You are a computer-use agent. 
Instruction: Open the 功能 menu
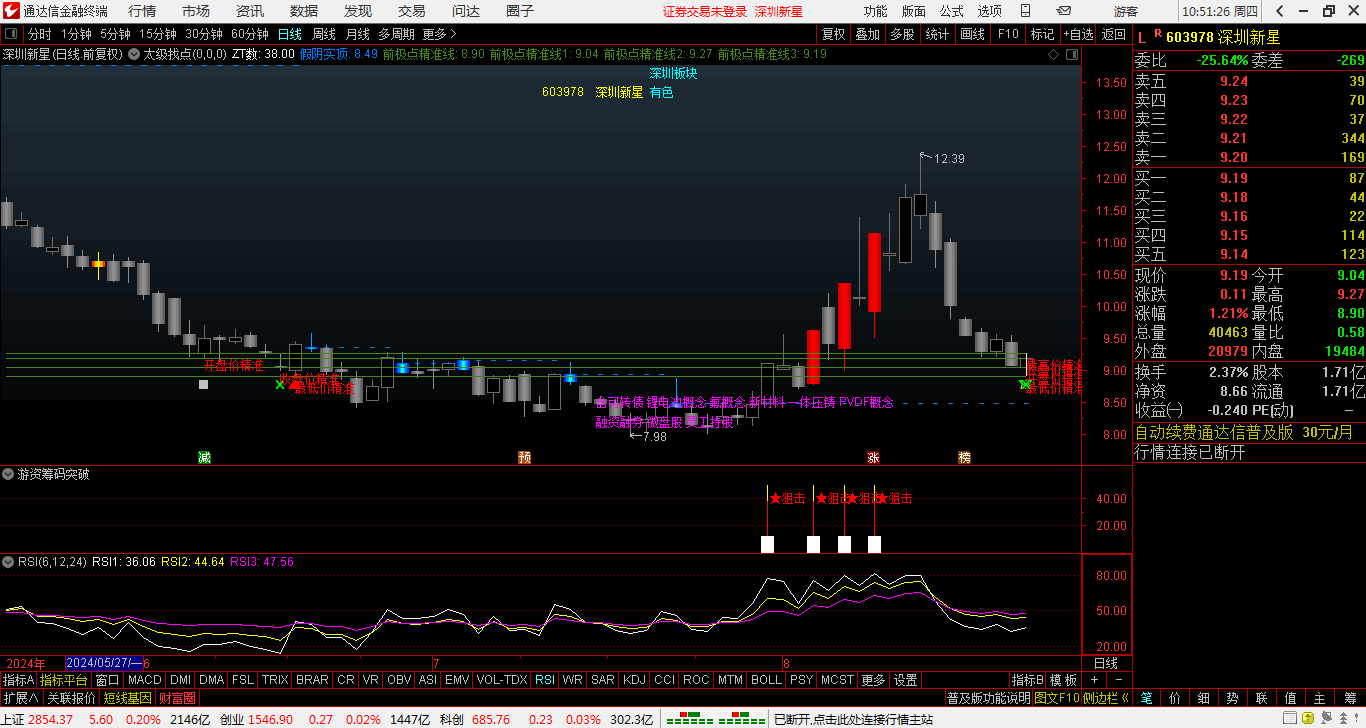pyautogui.click(x=875, y=11)
